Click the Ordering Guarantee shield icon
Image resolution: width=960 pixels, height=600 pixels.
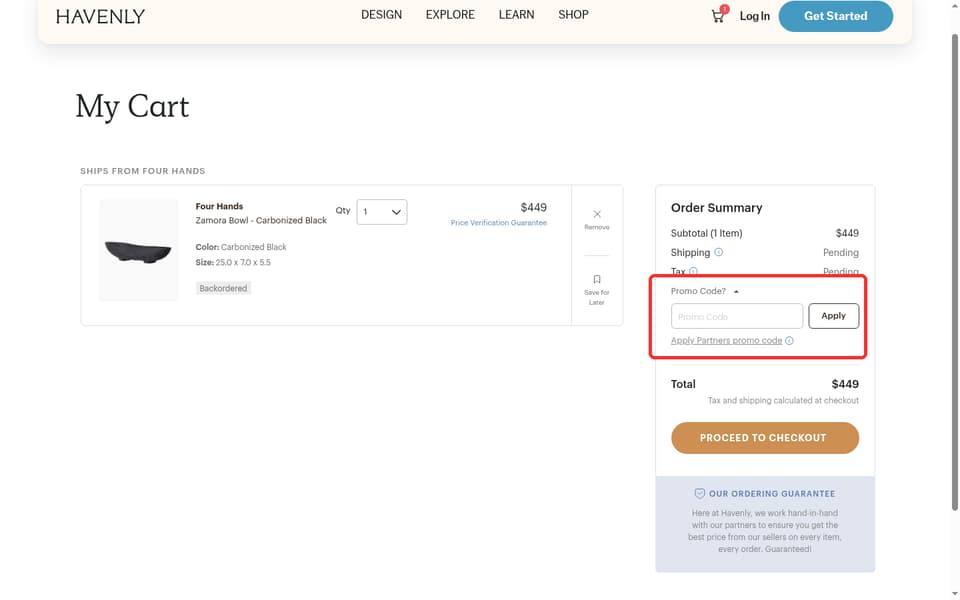coord(699,493)
